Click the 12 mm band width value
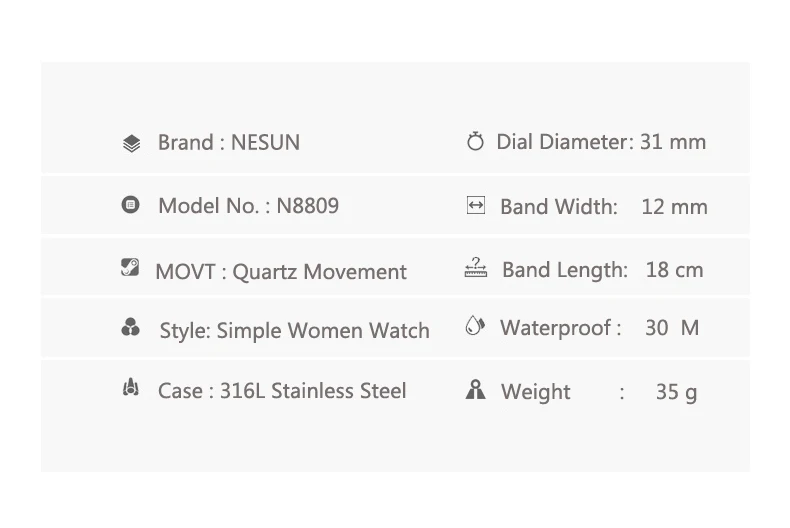This screenshot has width=790, height=528. click(x=675, y=207)
